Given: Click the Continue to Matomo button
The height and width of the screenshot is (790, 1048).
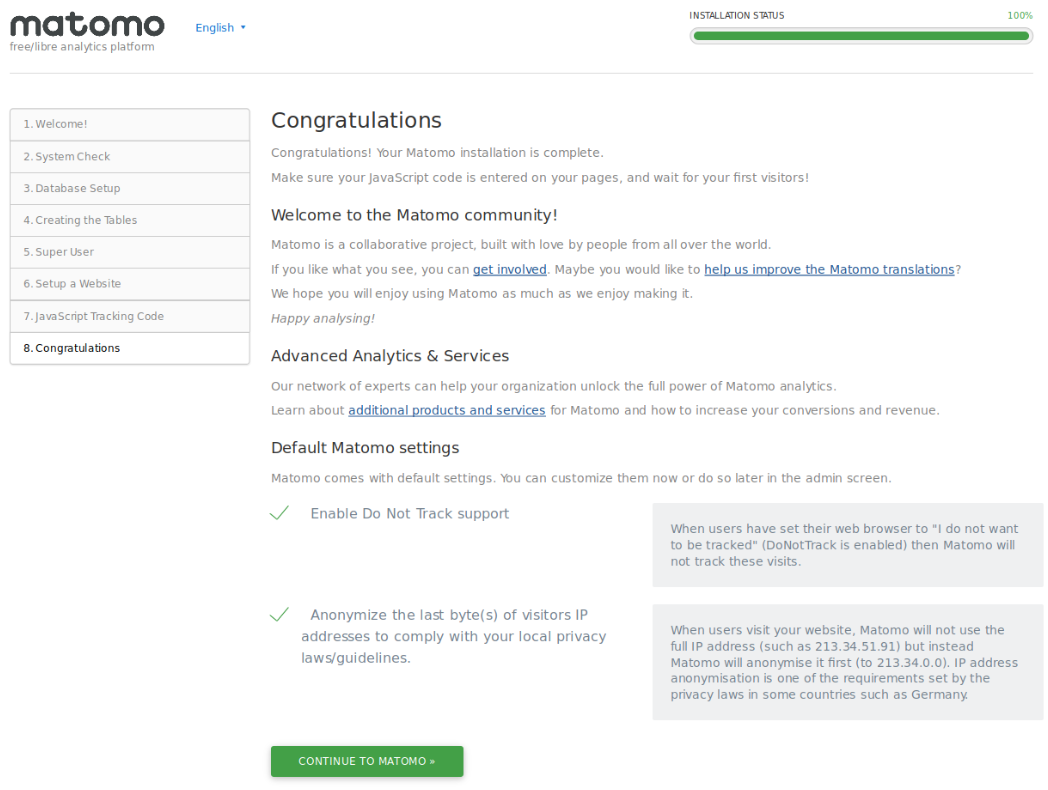Looking at the screenshot, I should click(x=367, y=761).
